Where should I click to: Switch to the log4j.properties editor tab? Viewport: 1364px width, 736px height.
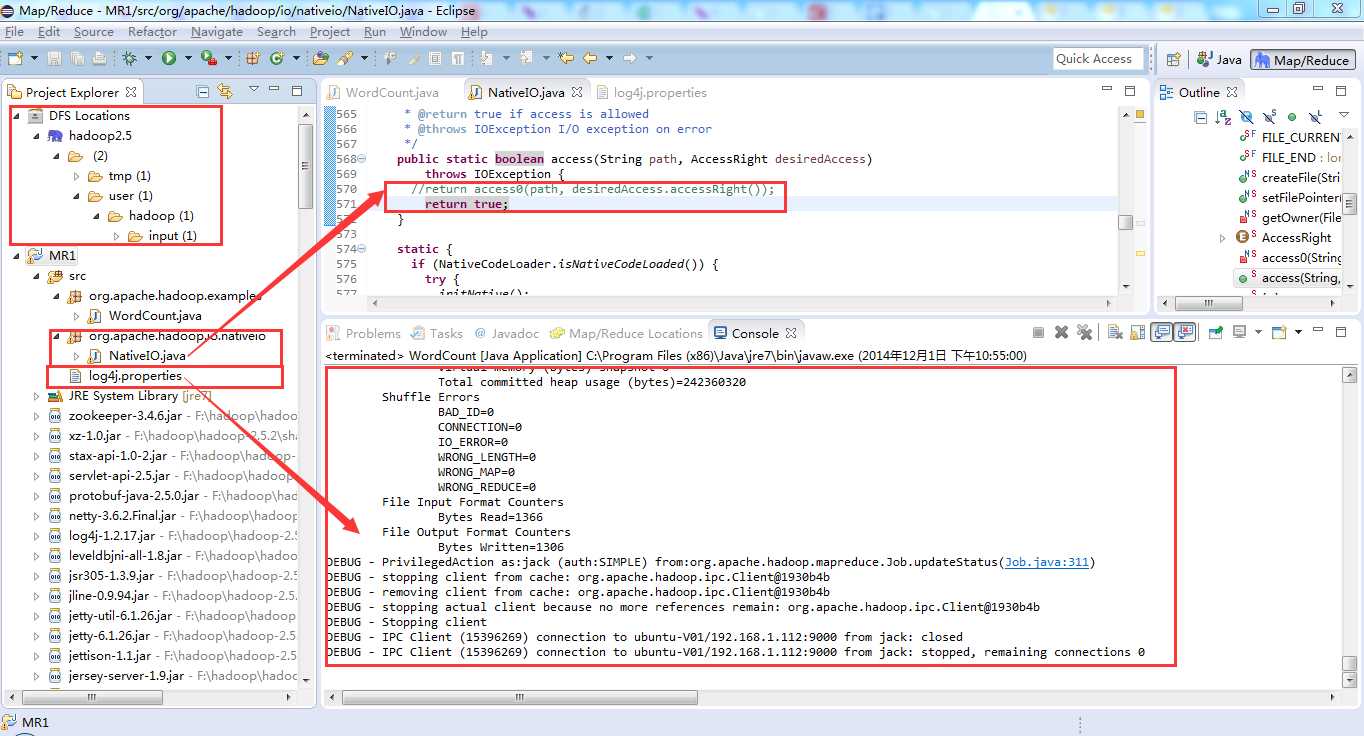(651, 92)
